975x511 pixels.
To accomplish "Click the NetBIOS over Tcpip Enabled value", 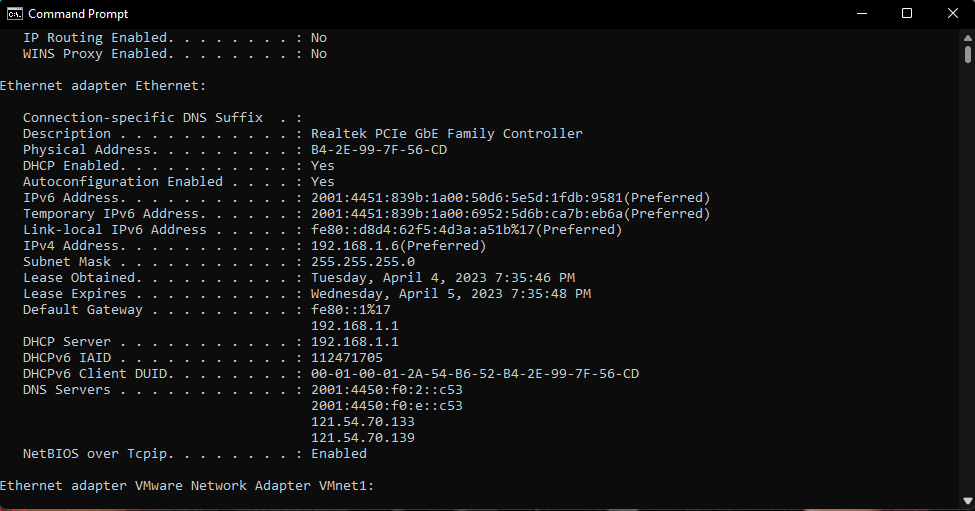I will click(x=338, y=454).
